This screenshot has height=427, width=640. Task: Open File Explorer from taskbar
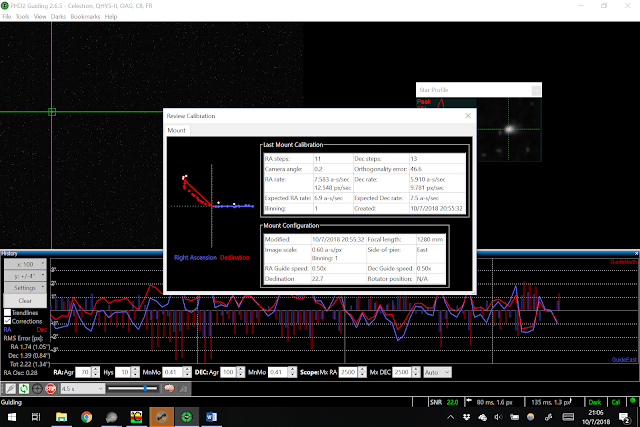[x=61, y=417]
